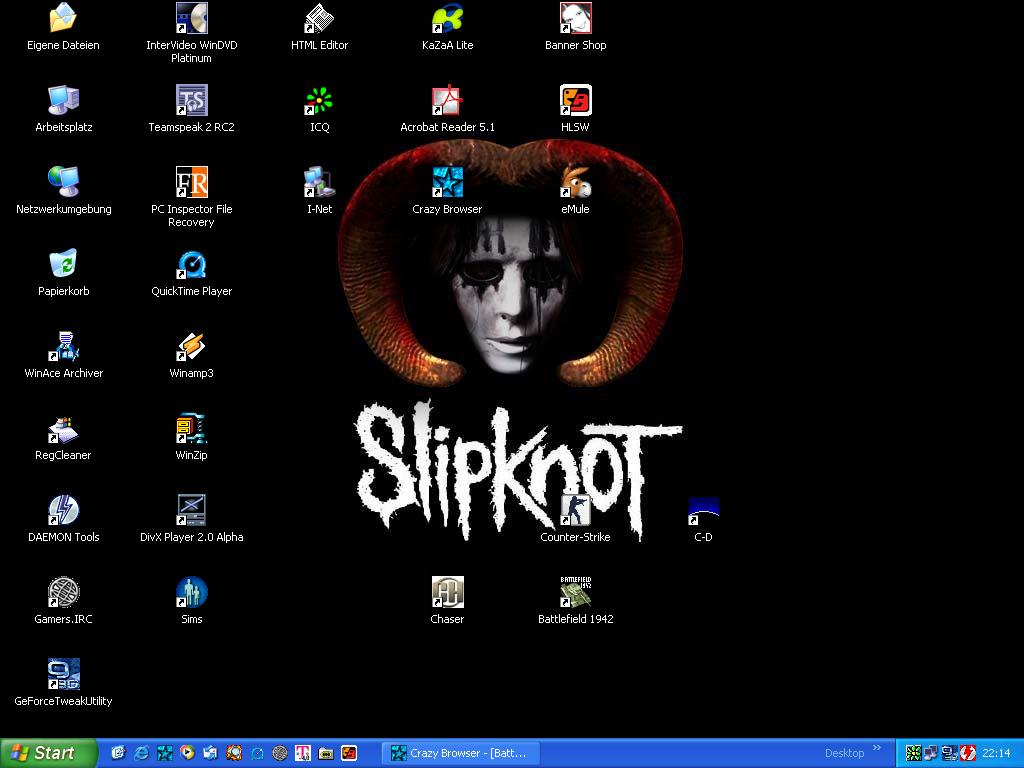Image resolution: width=1024 pixels, height=768 pixels.
Task: Click Gamers.IRC globe in quick launch
Action: pyautogui.click(x=280, y=753)
